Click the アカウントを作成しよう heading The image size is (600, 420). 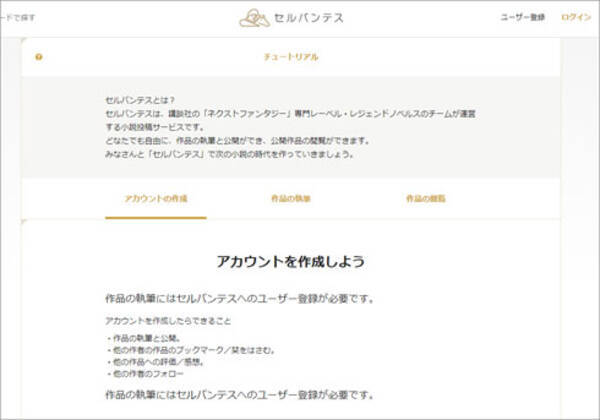point(290,261)
